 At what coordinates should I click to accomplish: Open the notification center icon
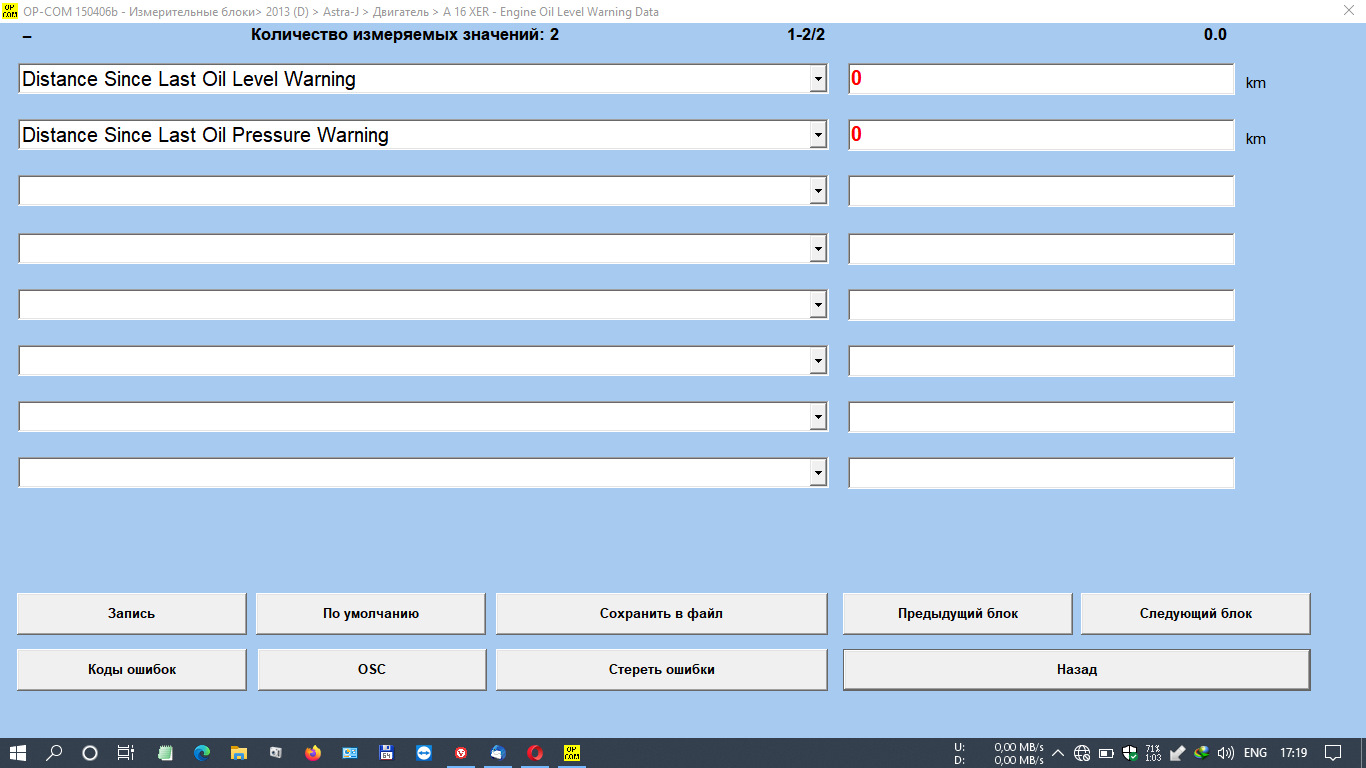[1332, 753]
